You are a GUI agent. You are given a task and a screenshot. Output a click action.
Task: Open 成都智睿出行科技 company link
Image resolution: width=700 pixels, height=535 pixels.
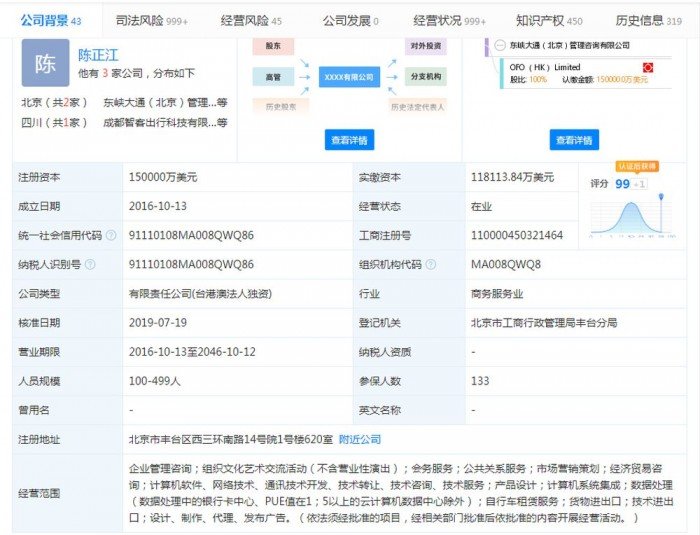pos(165,122)
